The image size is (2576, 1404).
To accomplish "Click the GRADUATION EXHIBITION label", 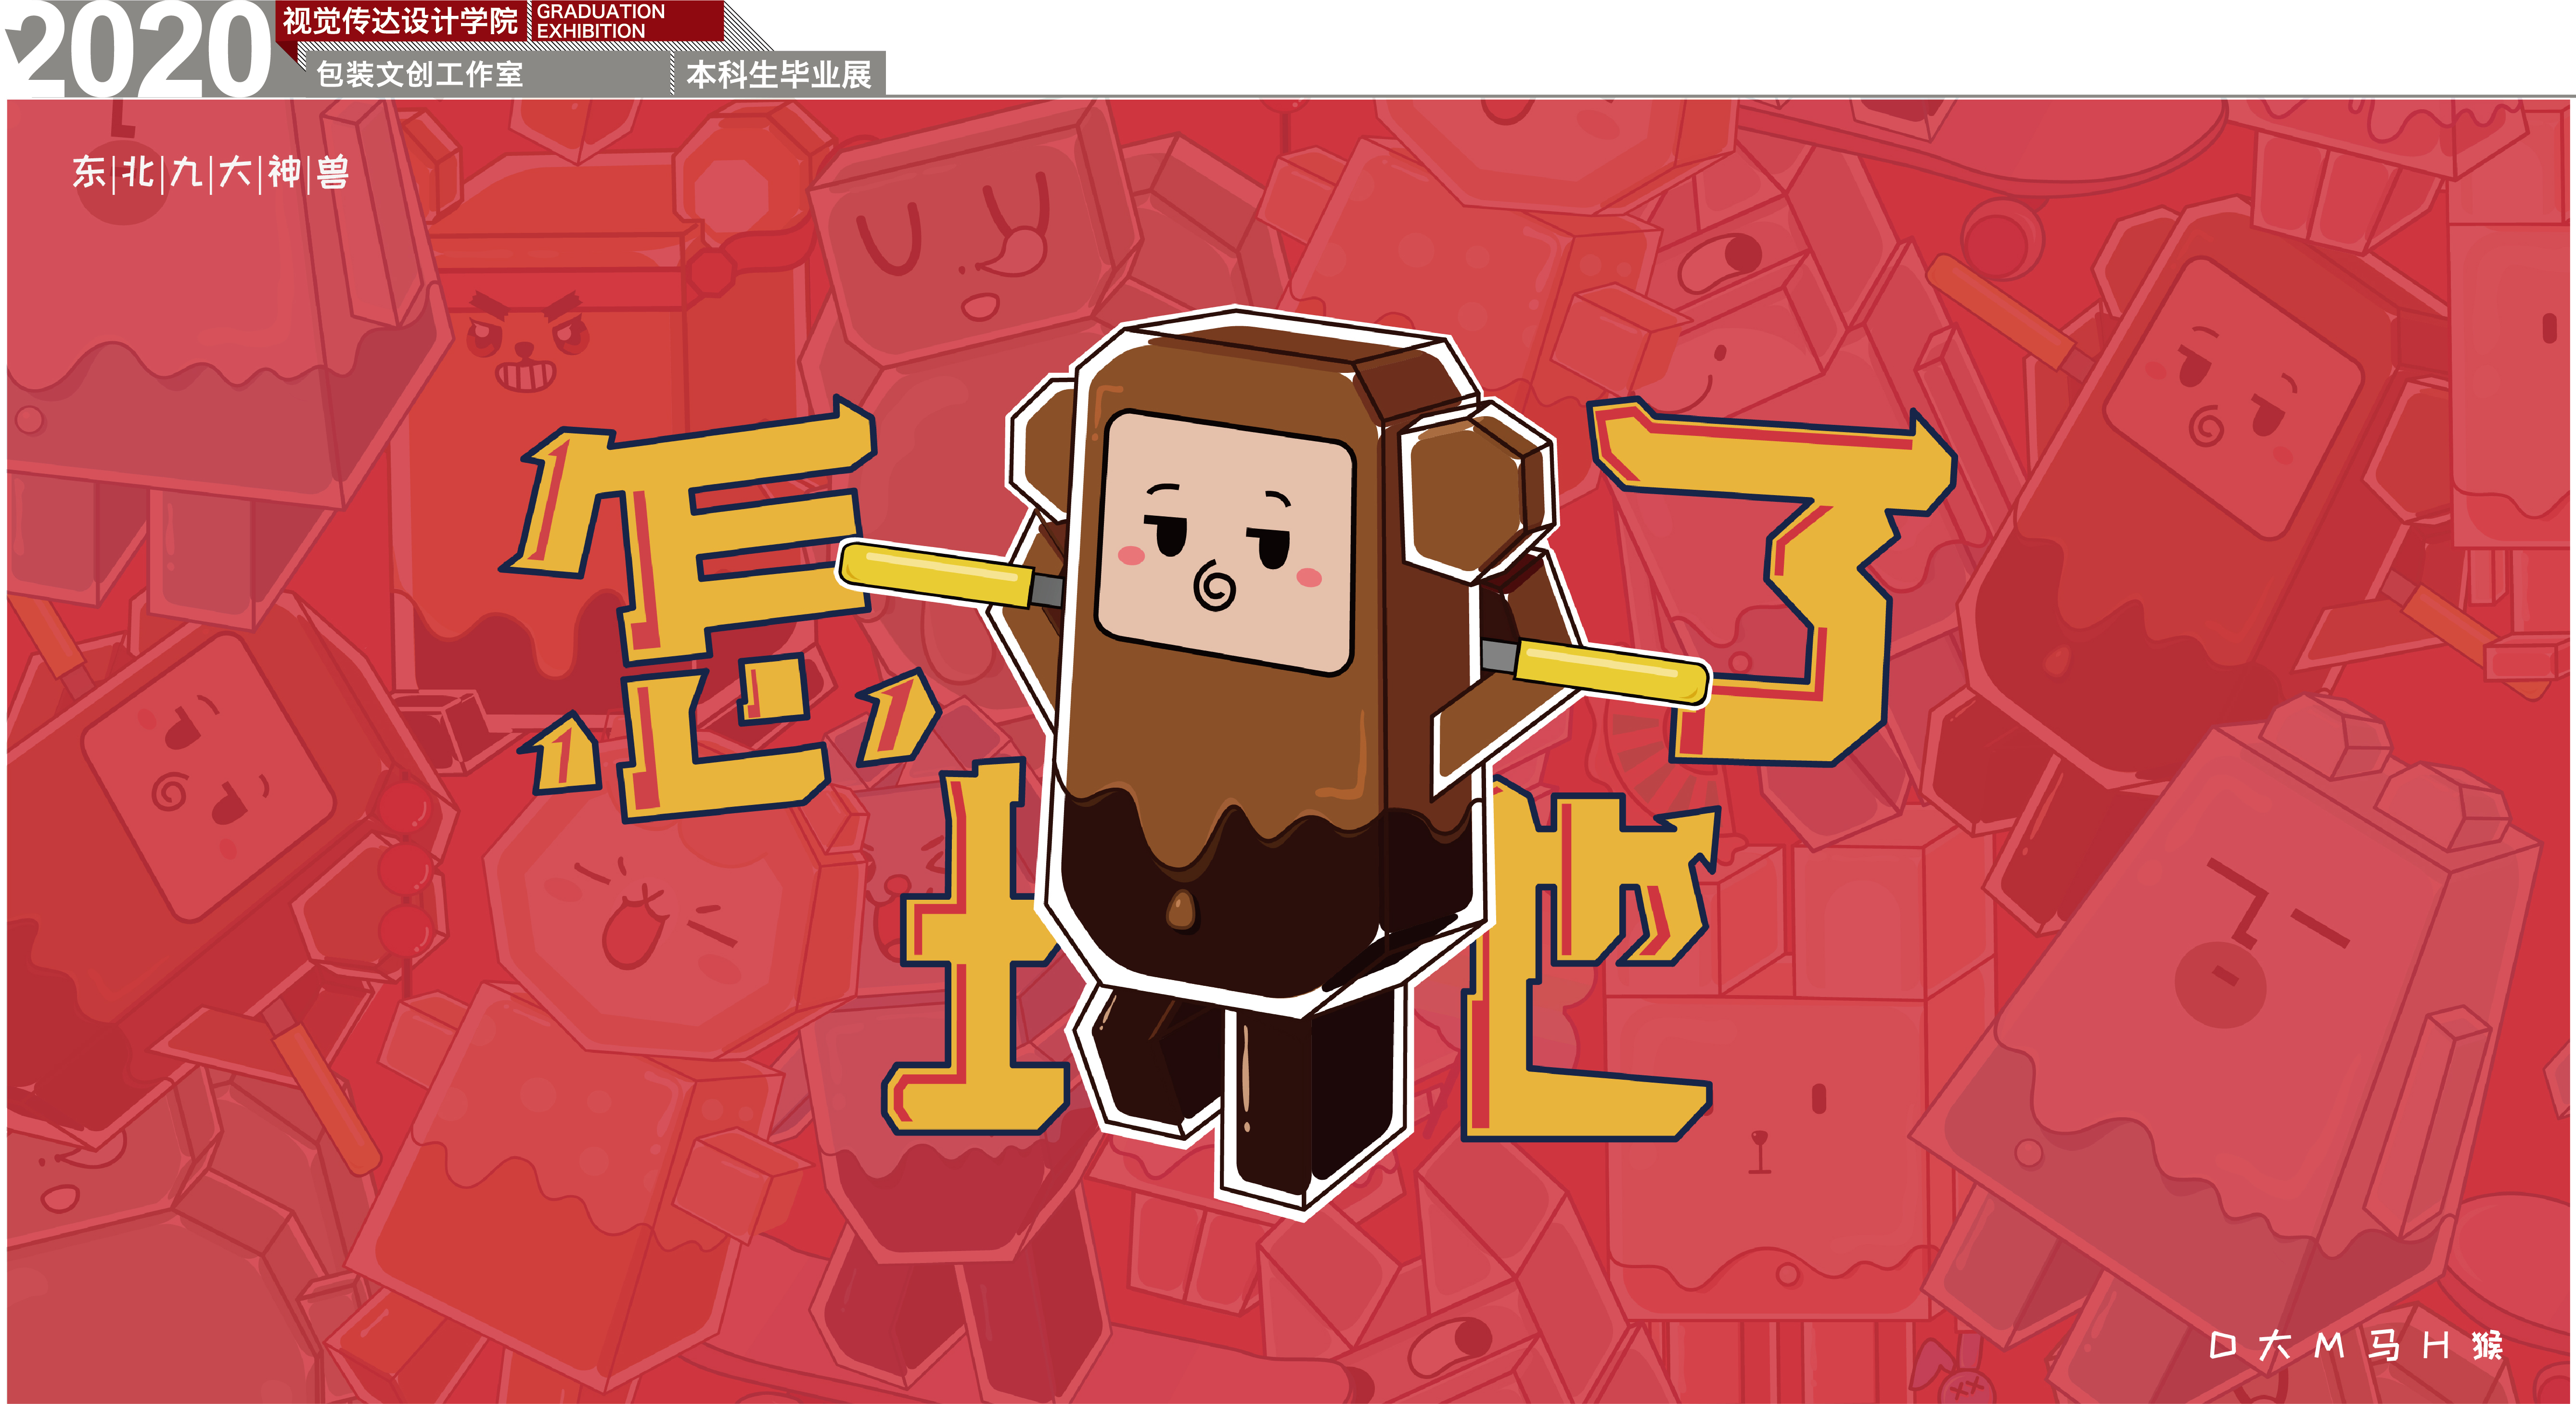I will (x=600, y=21).
